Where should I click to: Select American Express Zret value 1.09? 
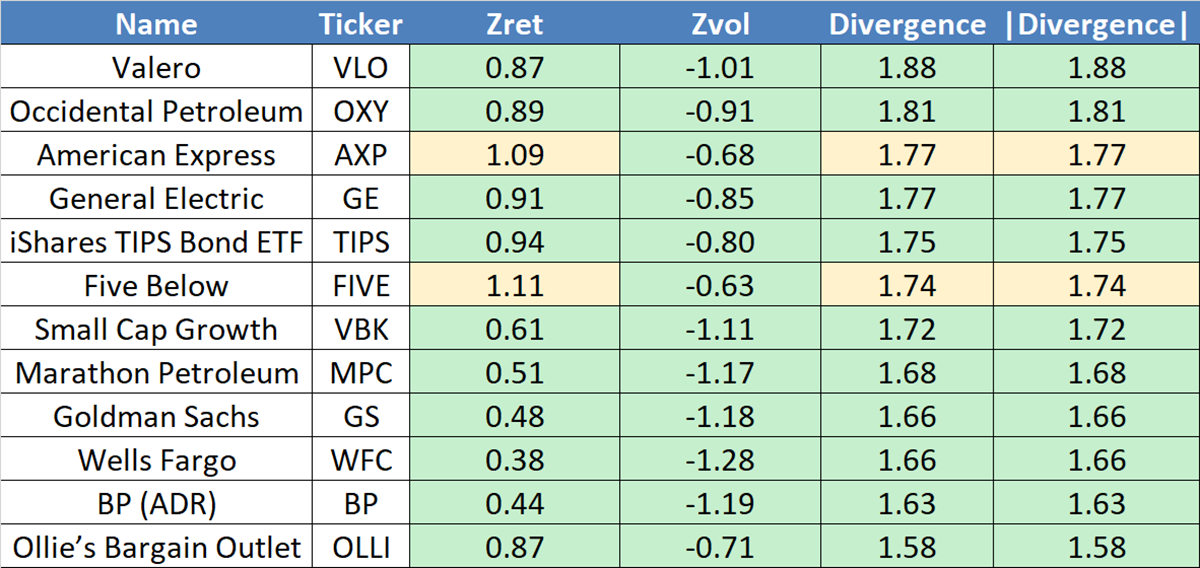point(517,155)
